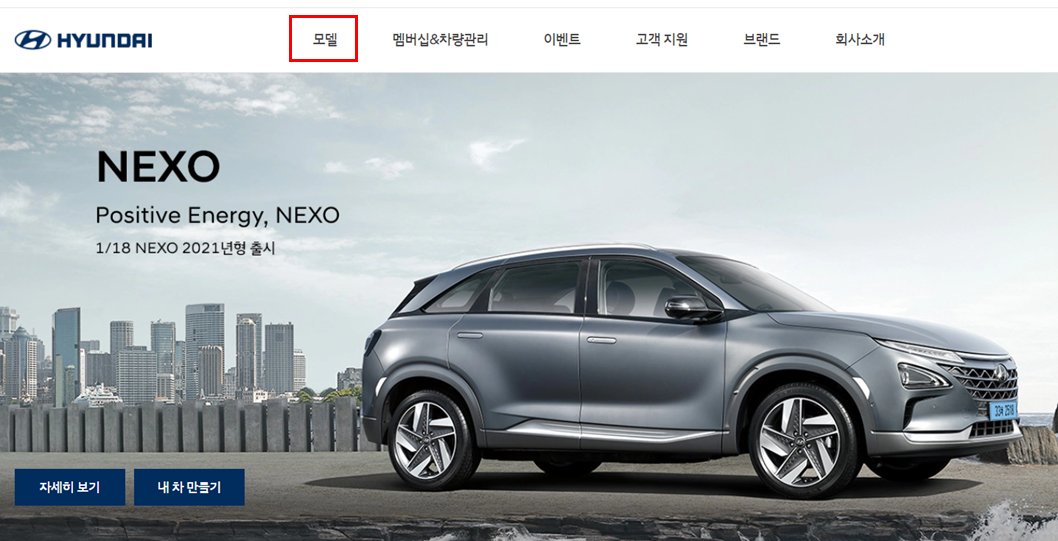
Task: Select the 브랜드 menu item
Action: click(762, 40)
